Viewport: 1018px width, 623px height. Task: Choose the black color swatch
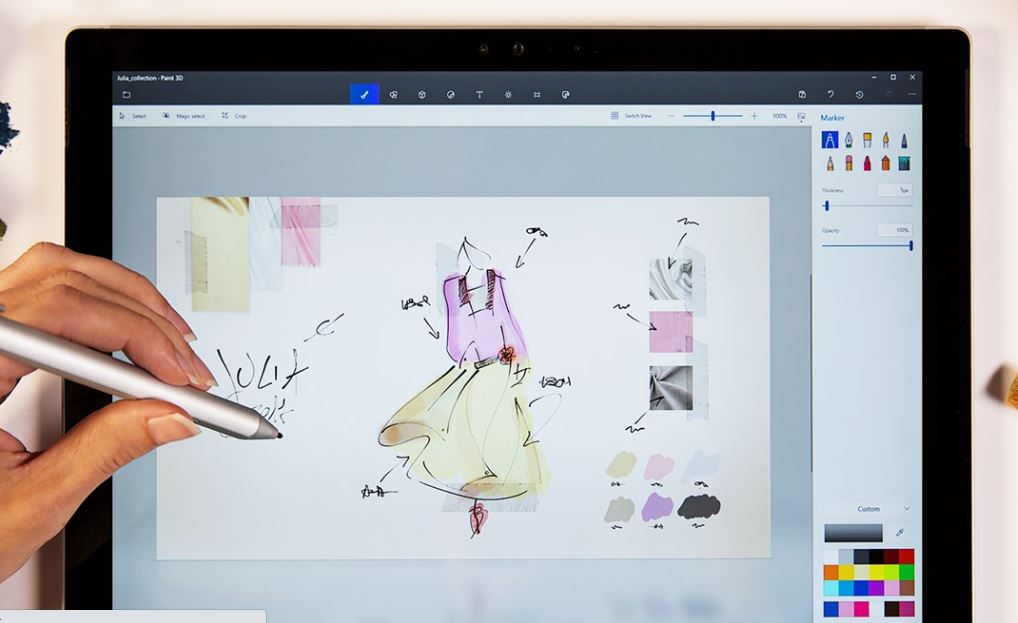point(876,556)
